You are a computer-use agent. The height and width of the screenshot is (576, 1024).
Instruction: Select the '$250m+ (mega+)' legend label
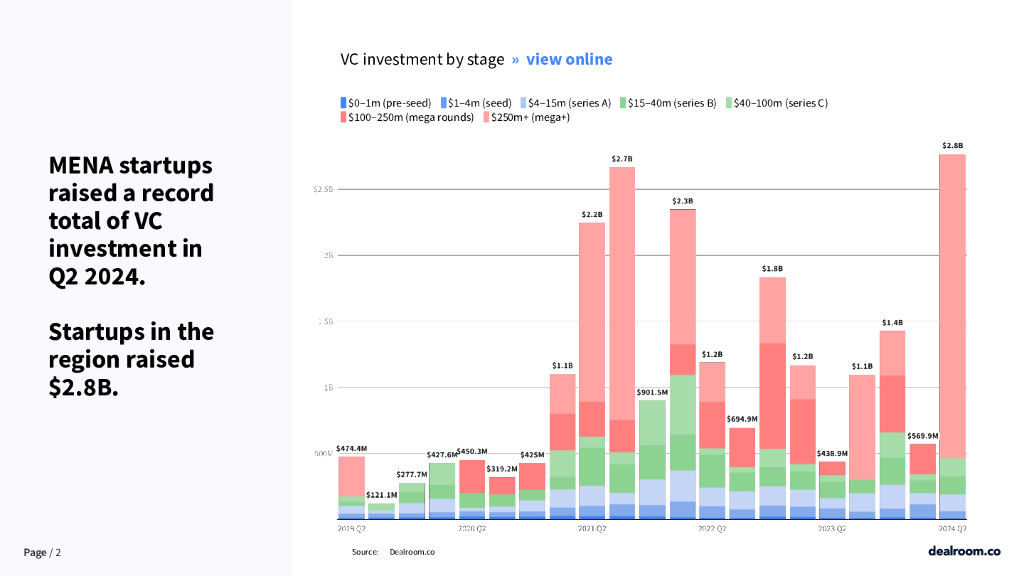pos(530,118)
